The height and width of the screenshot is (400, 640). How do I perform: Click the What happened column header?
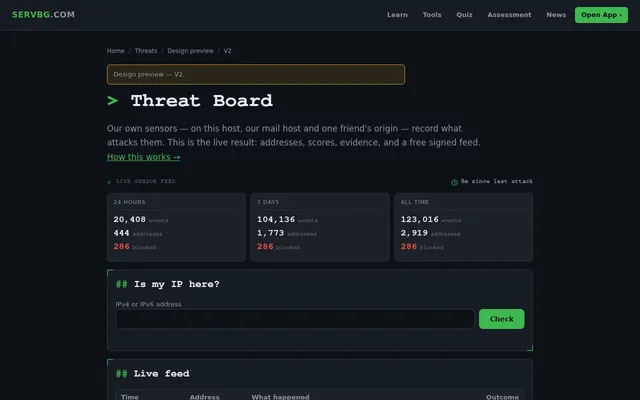280,397
